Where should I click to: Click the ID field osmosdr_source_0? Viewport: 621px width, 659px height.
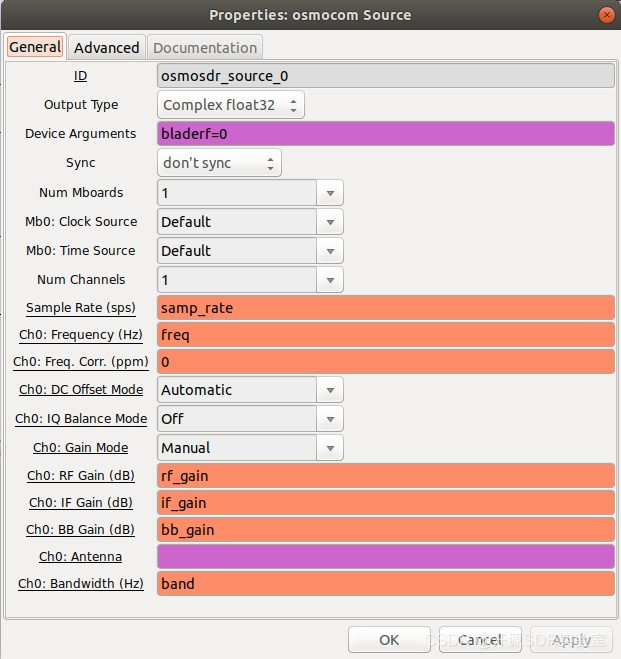(386, 76)
